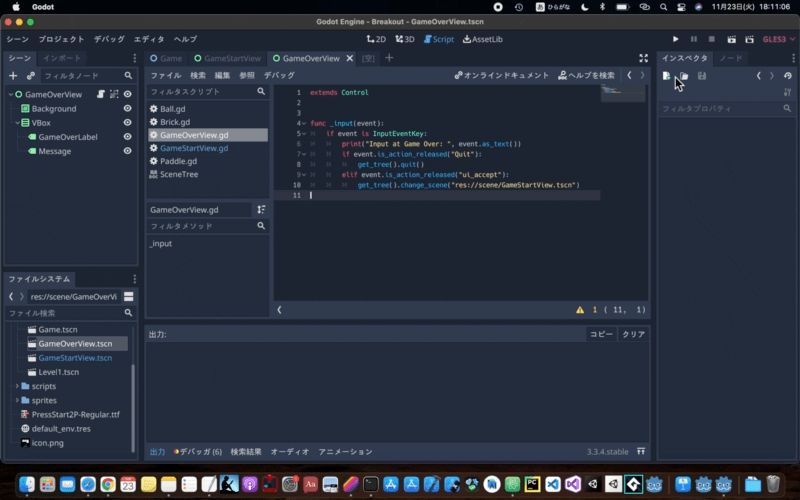Add a new scene tab

(389, 58)
